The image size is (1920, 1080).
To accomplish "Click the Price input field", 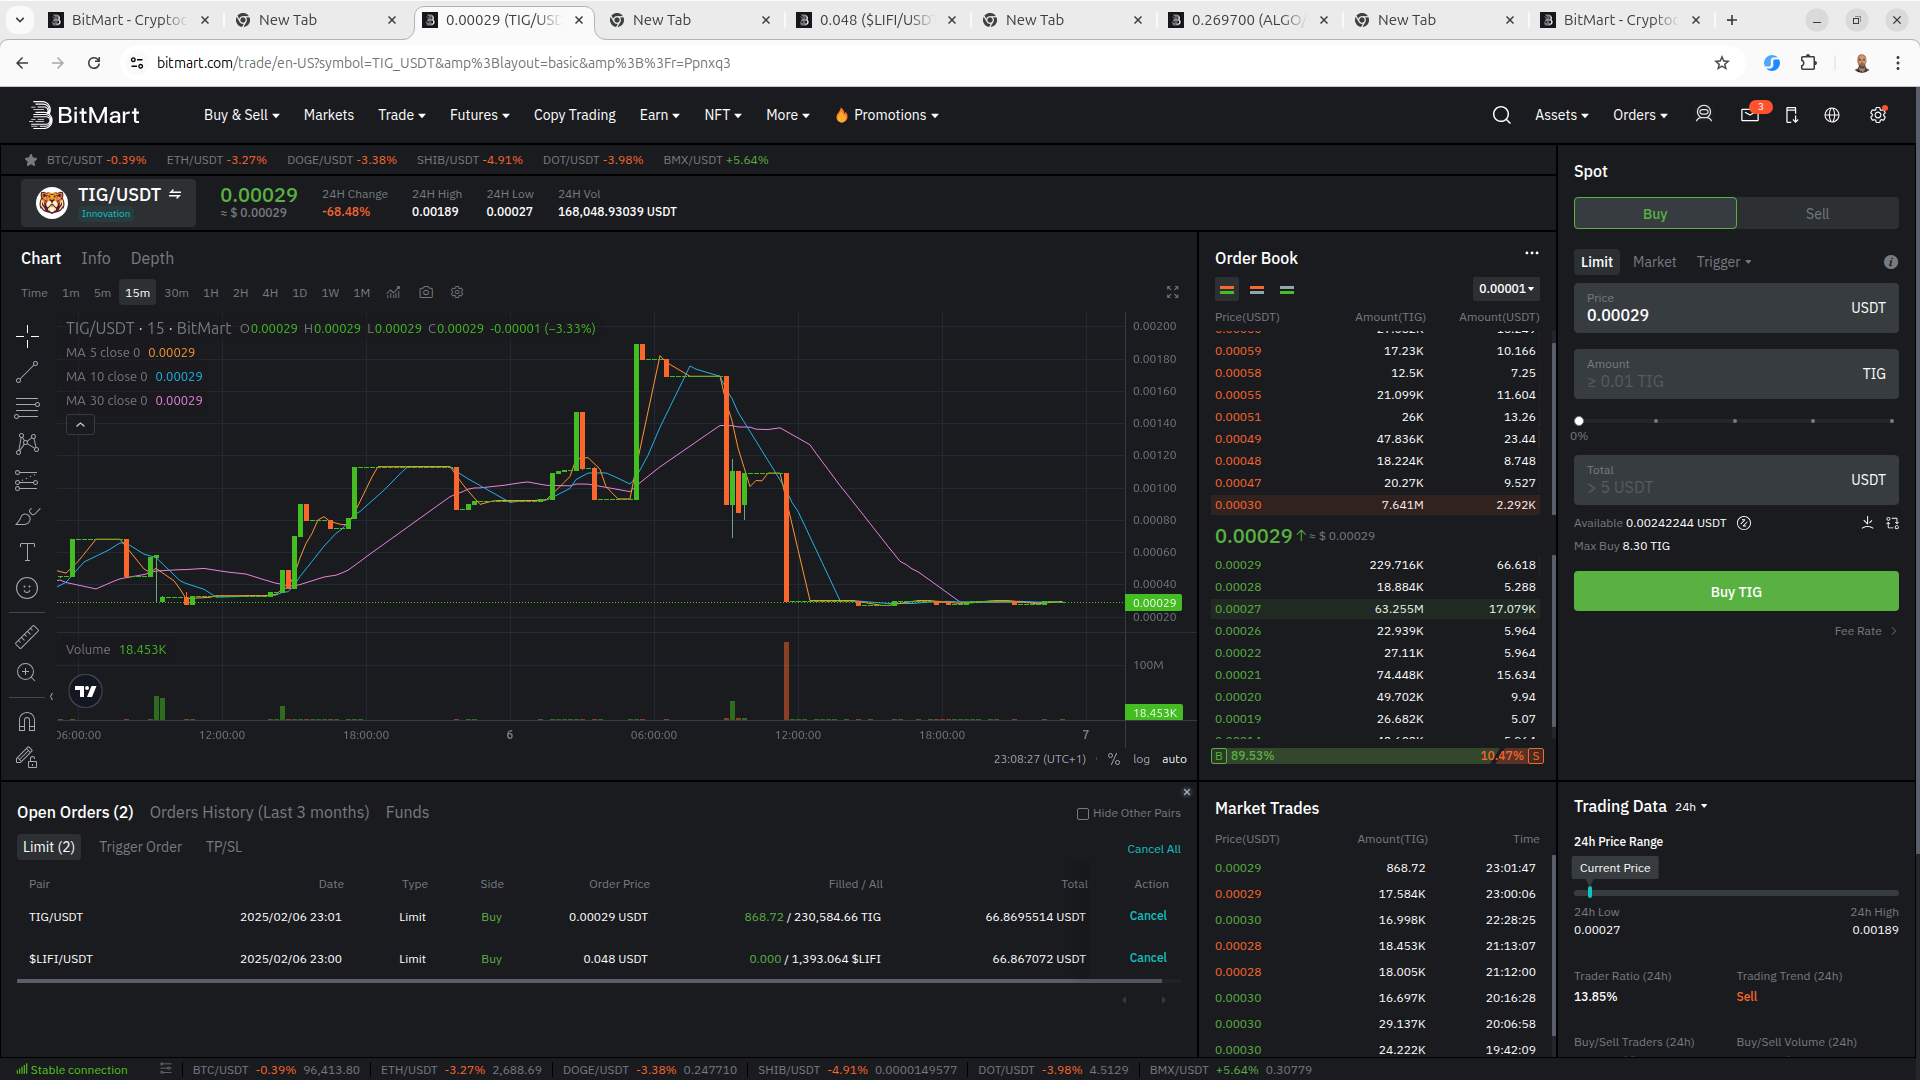I will [x=1736, y=308].
